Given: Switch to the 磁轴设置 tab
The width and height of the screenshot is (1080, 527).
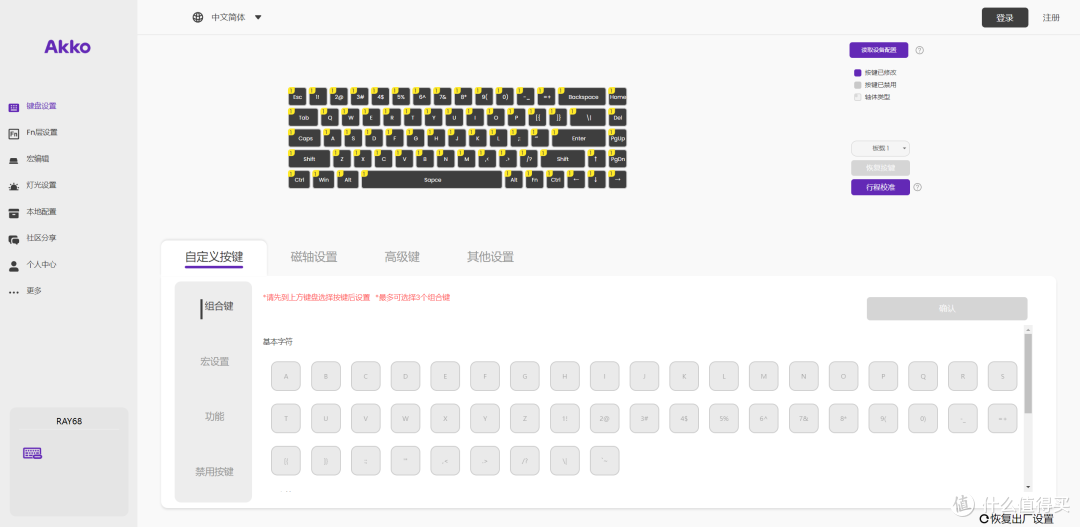Looking at the screenshot, I should pos(314,257).
